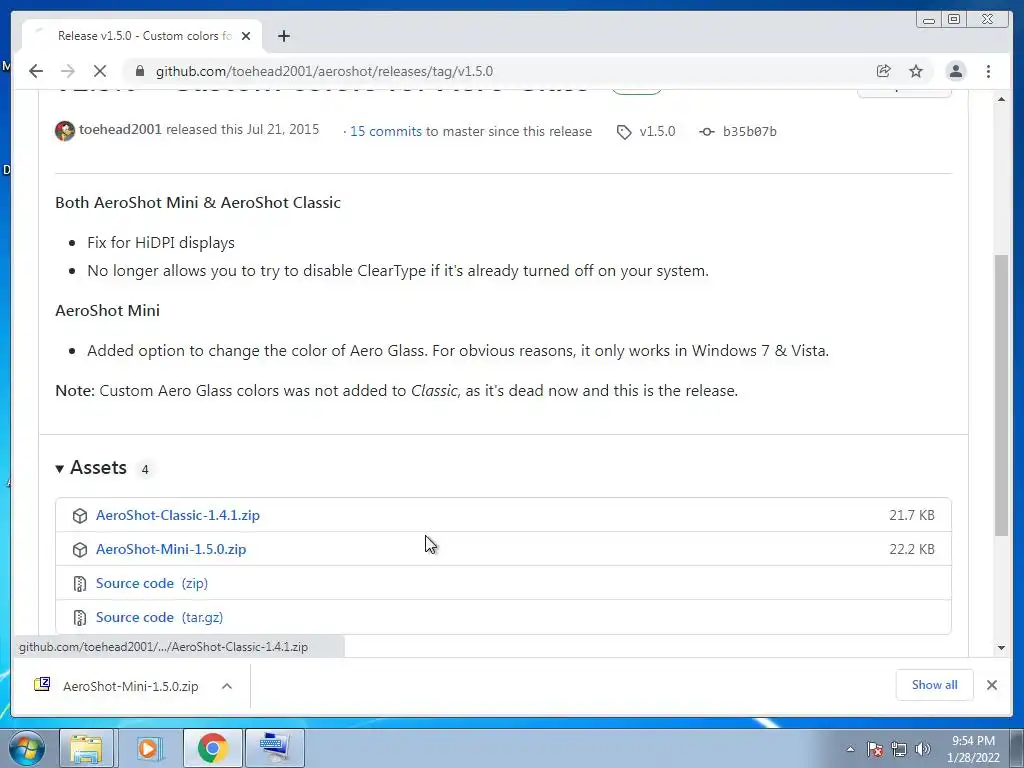Click the 'AeroShot Mini' heading
The width and height of the screenshot is (1024, 768).
click(x=108, y=310)
